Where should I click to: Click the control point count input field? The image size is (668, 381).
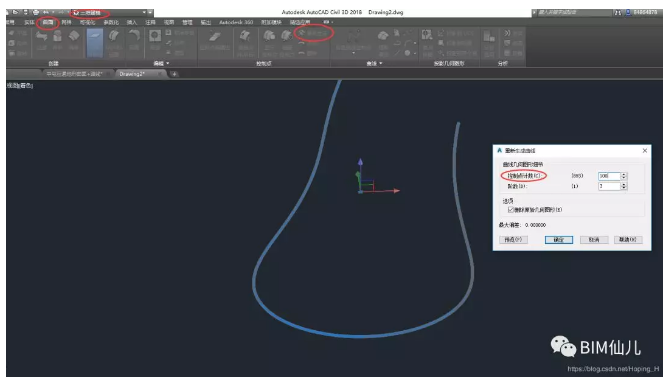(609, 176)
